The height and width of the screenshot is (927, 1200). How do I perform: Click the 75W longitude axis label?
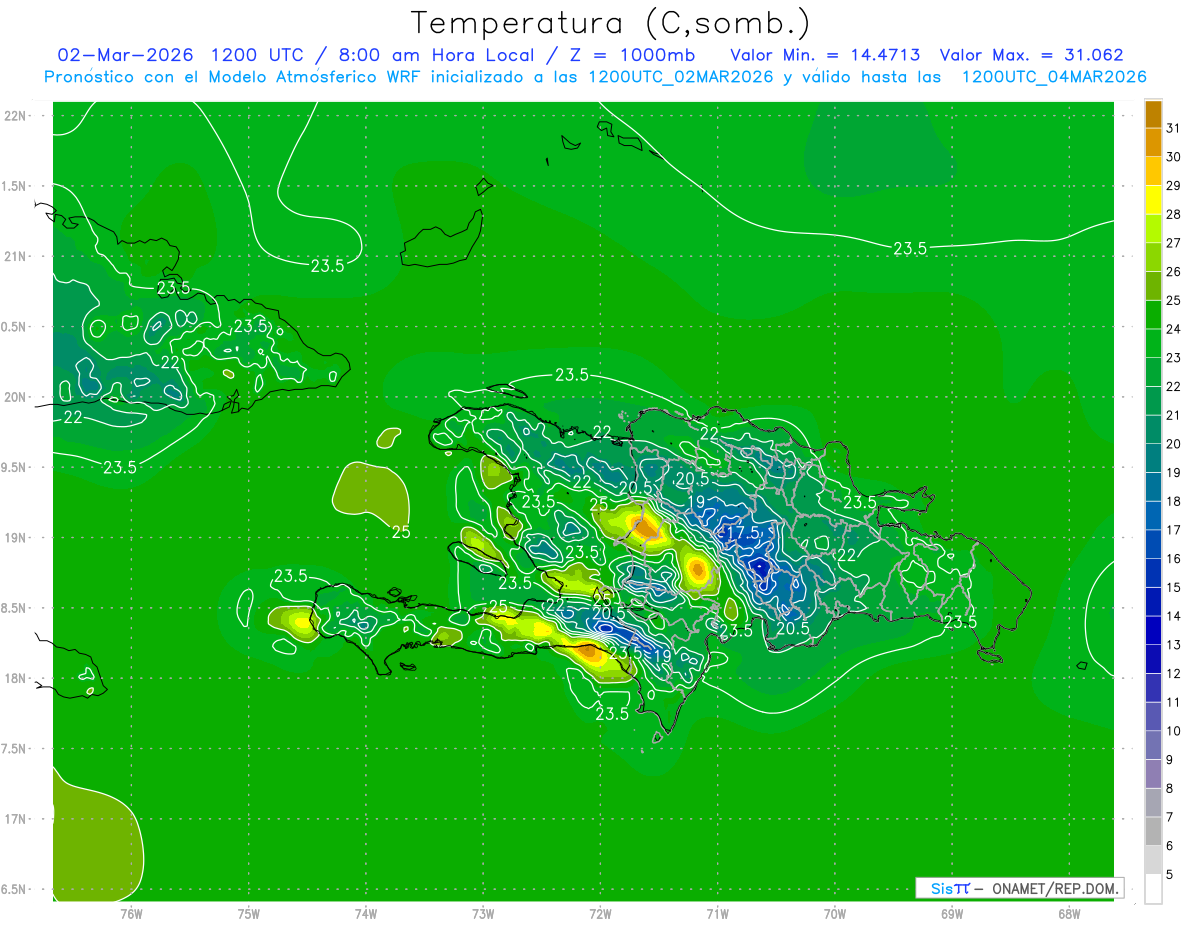point(249,913)
